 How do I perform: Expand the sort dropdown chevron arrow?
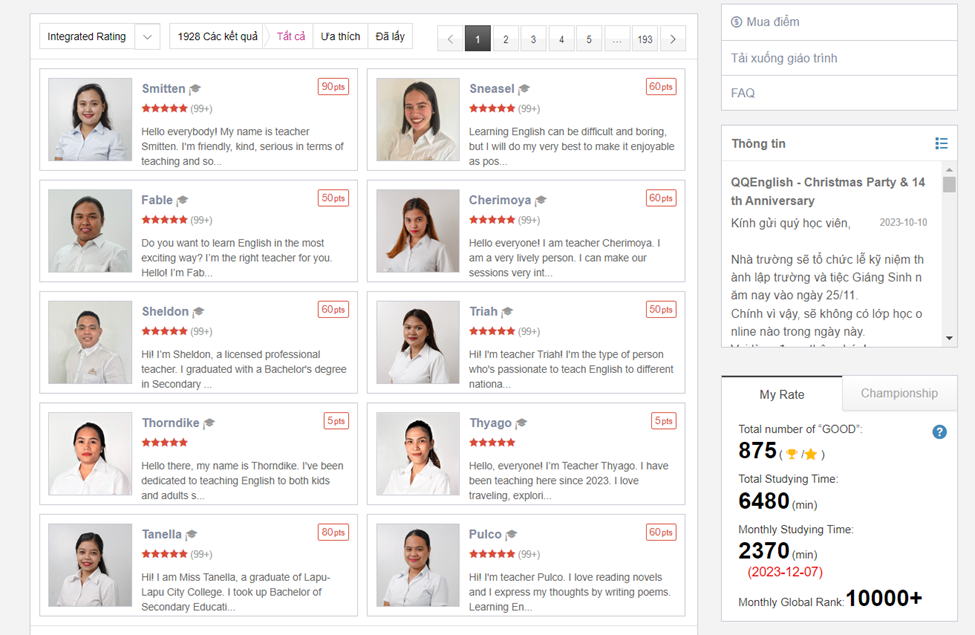pos(147,37)
